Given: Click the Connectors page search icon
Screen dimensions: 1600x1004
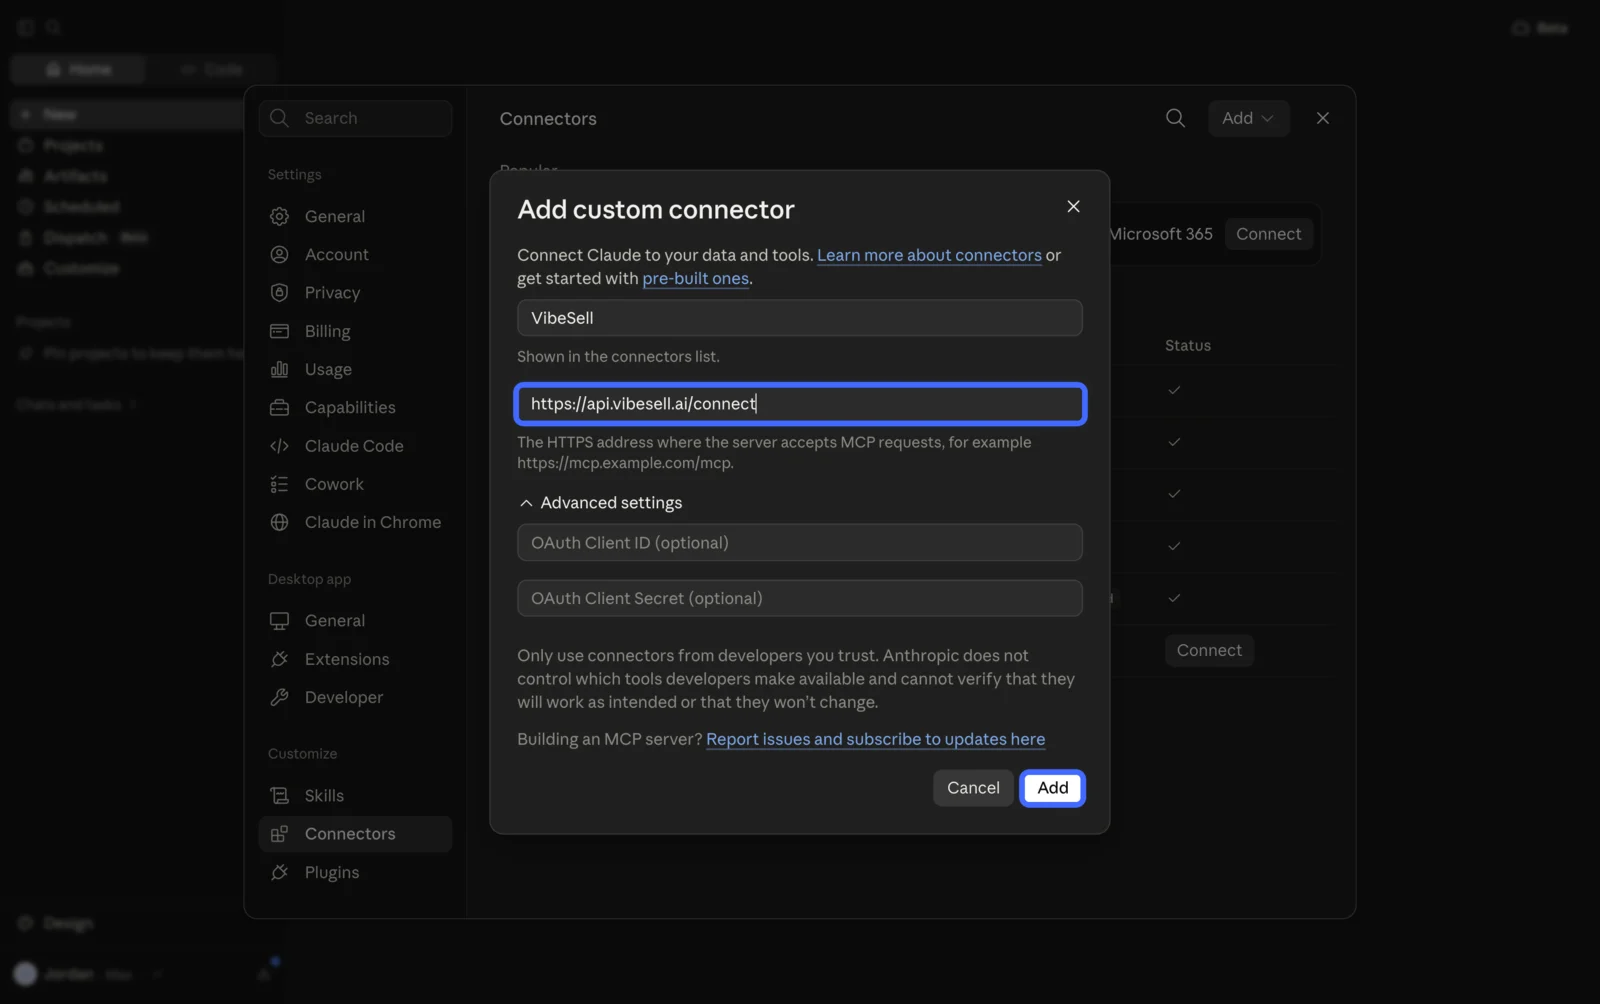Looking at the screenshot, I should pos(1175,118).
